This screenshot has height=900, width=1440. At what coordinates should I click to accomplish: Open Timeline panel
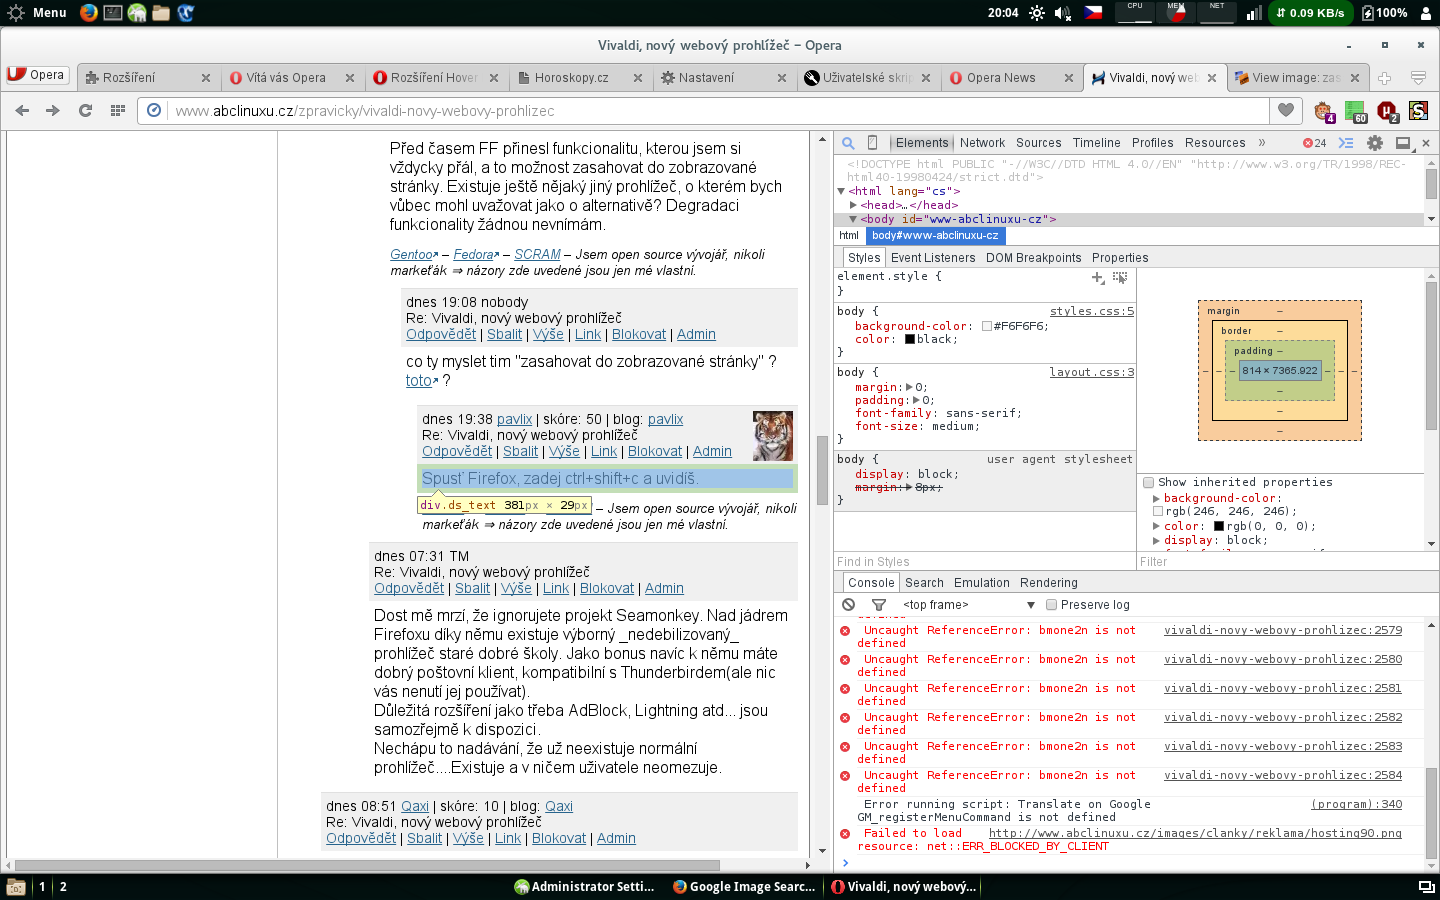pos(1096,143)
